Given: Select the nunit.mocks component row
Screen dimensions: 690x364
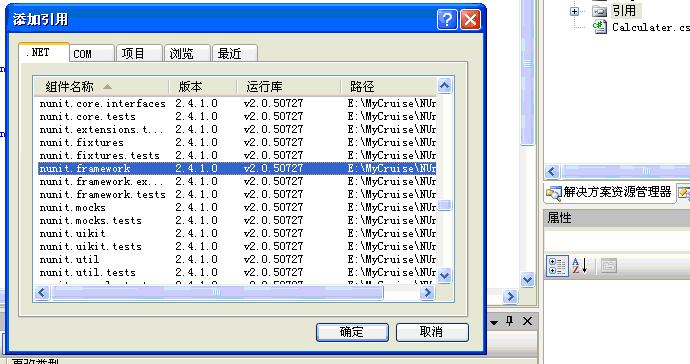Looking at the screenshot, I should [237, 207].
